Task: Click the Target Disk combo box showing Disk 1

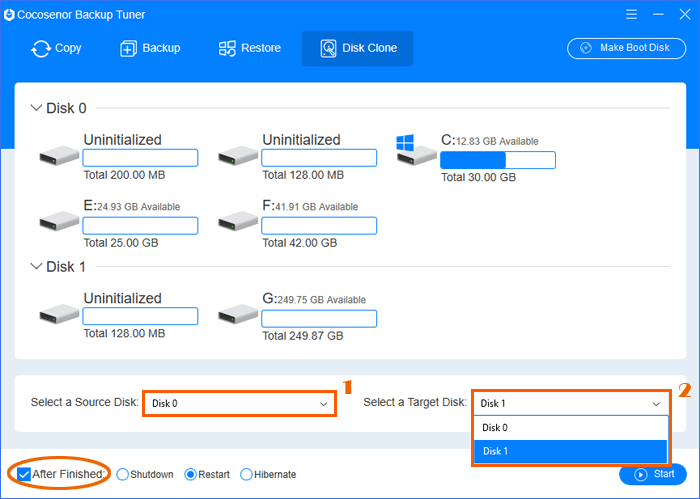Action: point(571,403)
